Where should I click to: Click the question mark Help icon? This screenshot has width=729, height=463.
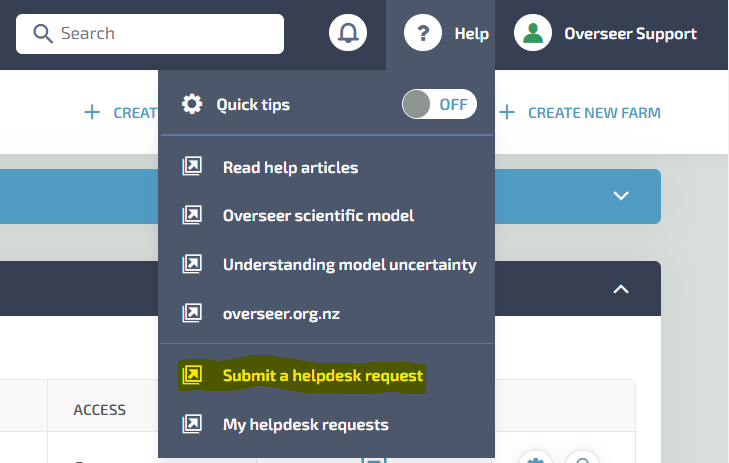click(423, 33)
